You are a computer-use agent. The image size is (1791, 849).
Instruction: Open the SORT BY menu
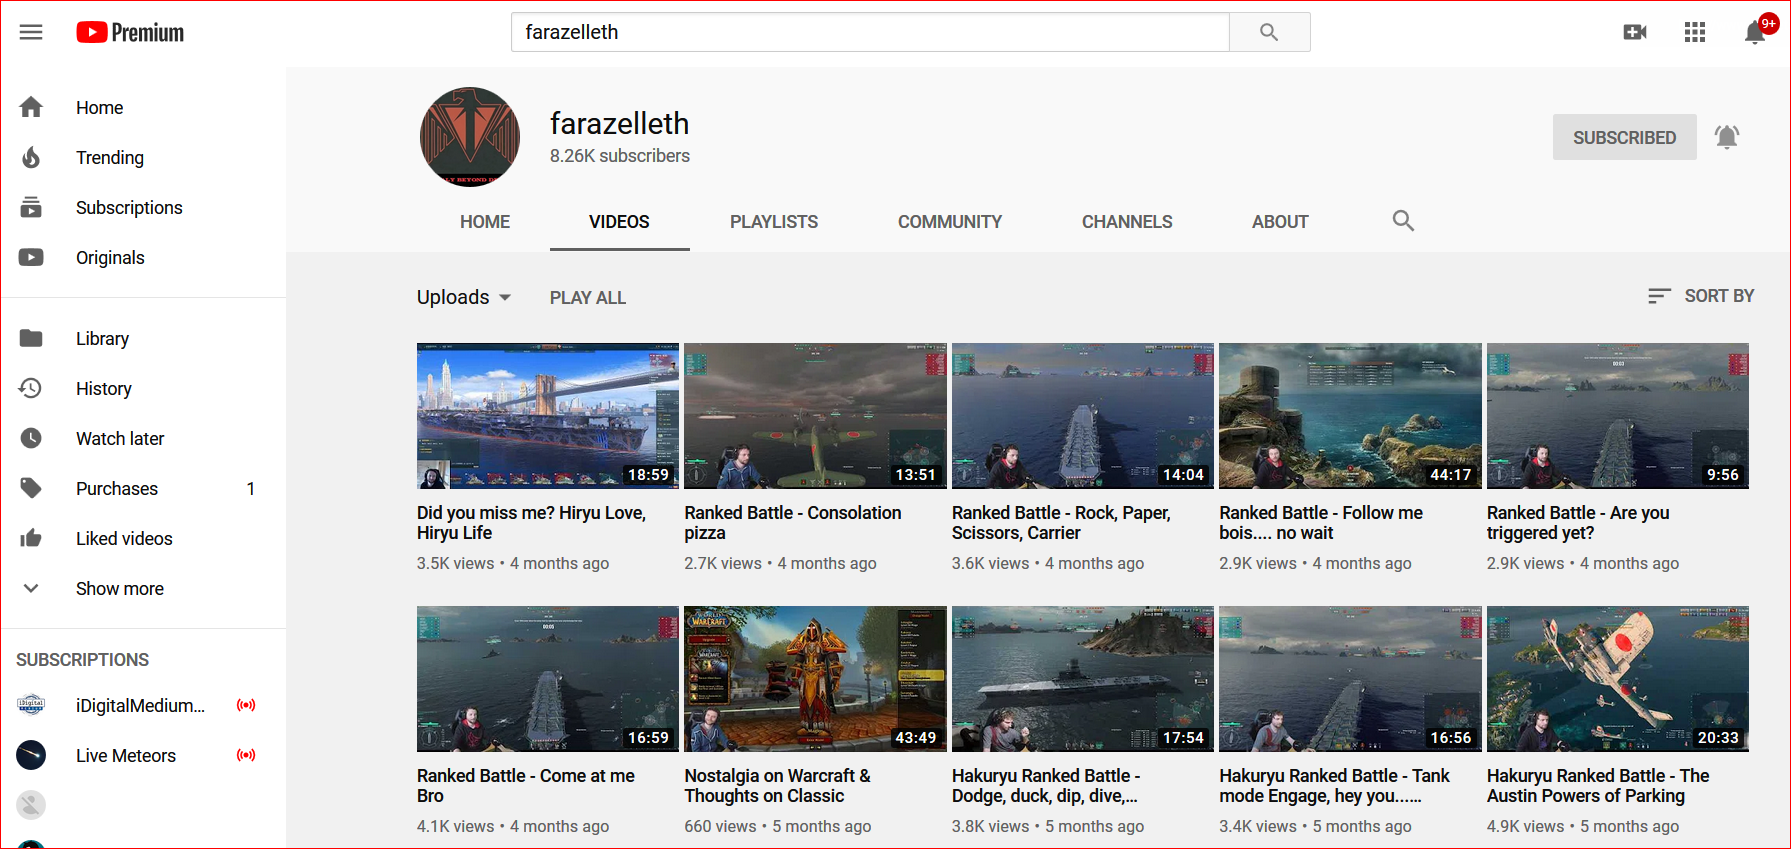coord(1700,296)
